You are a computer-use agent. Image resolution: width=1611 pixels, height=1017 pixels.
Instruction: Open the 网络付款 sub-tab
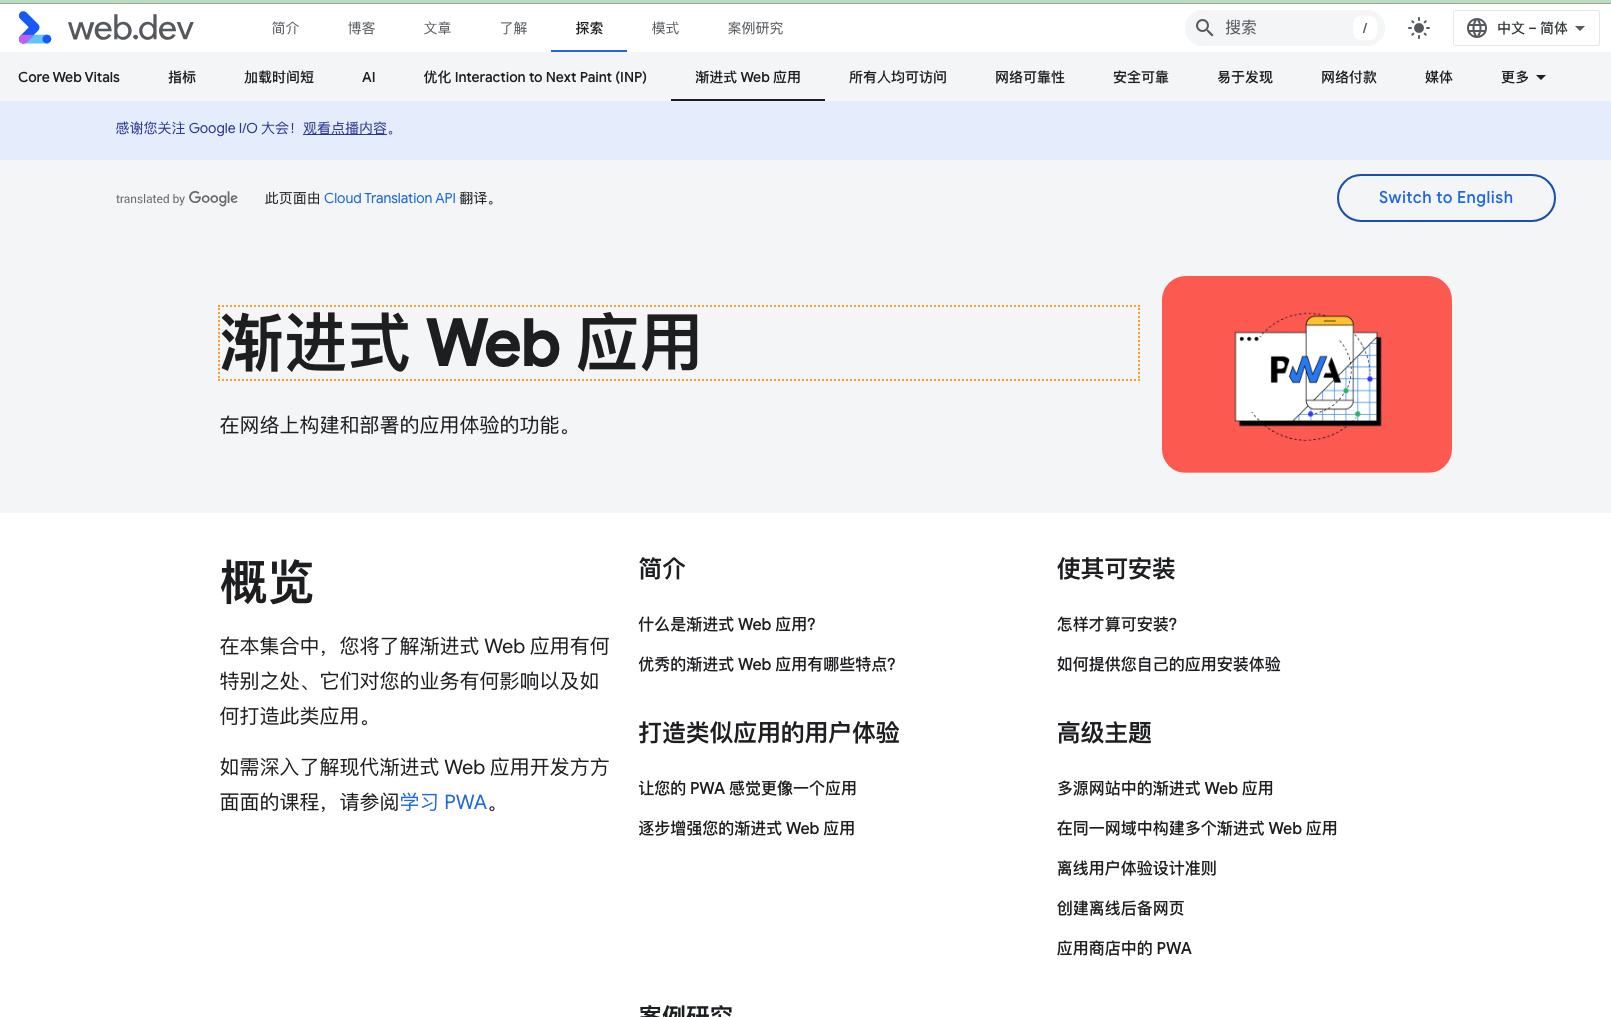1349,77
